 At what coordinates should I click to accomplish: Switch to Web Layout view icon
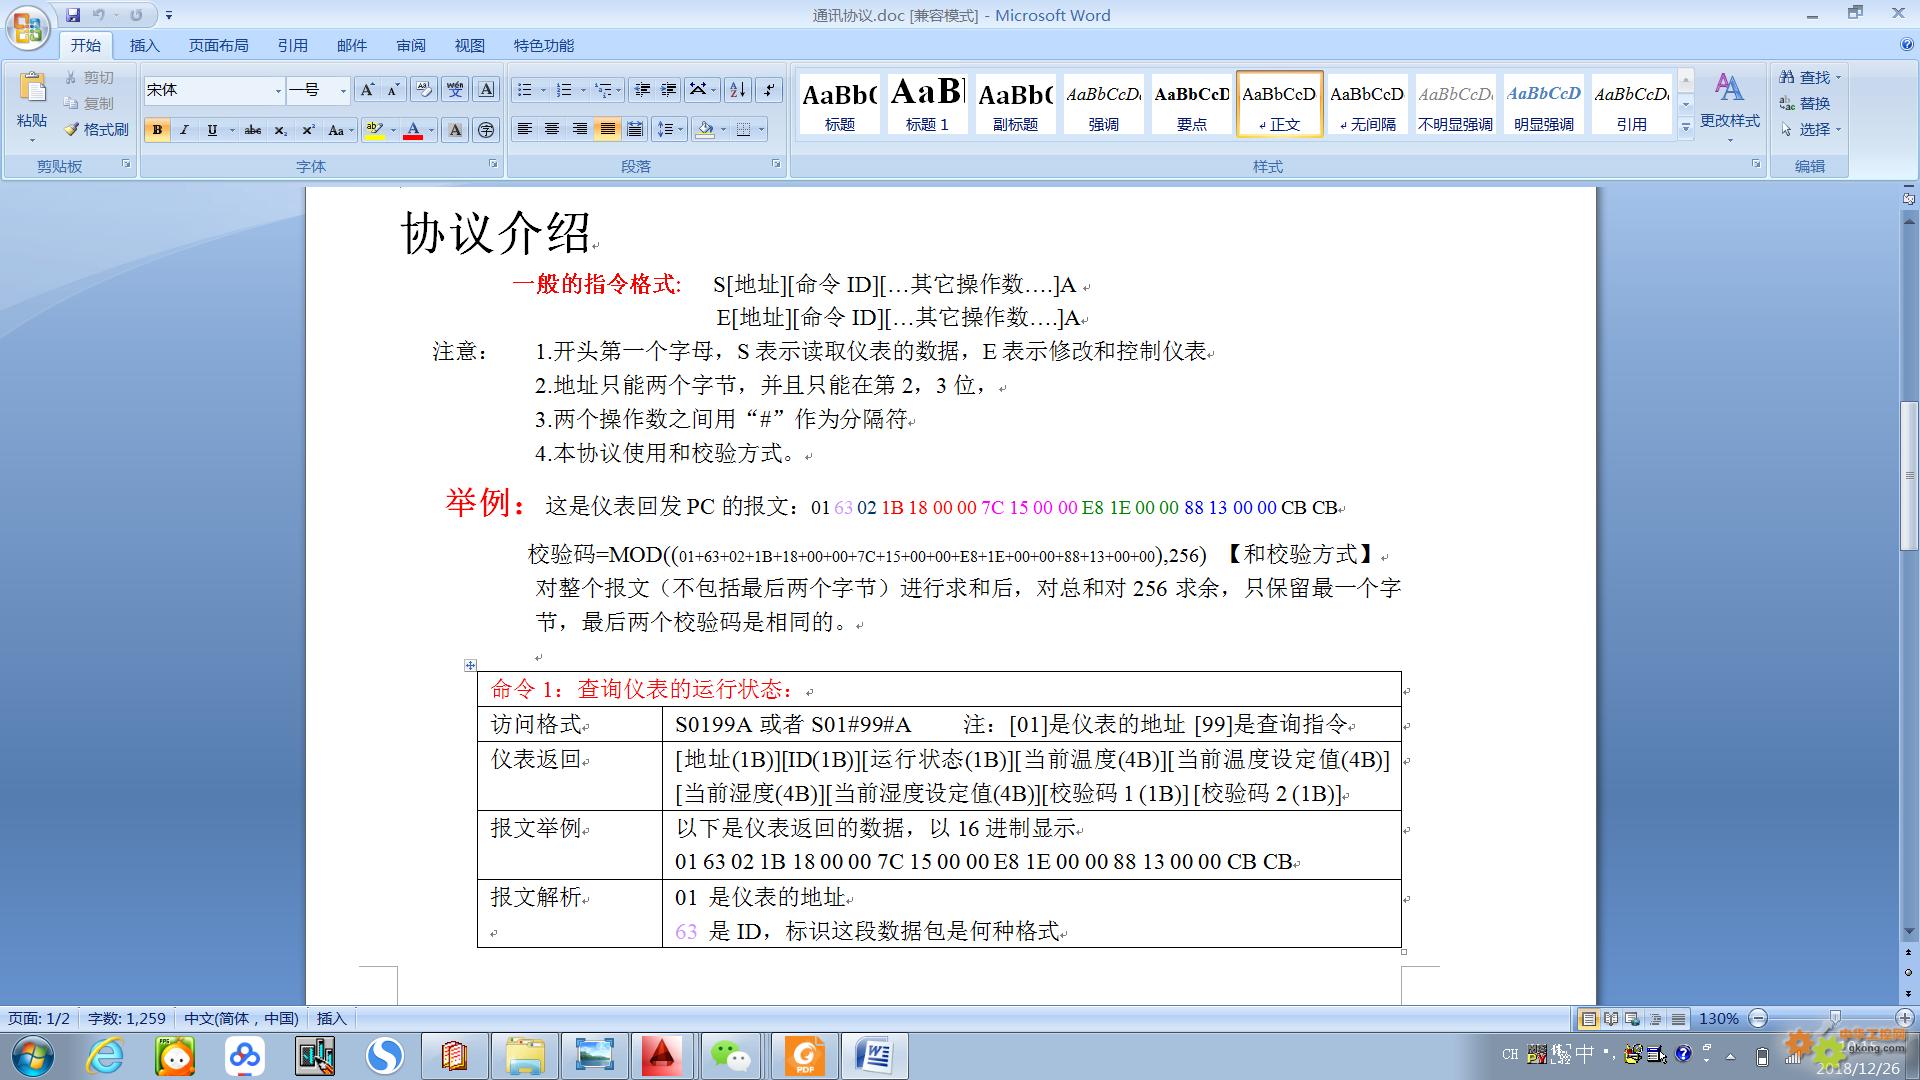[1633, 1019]
